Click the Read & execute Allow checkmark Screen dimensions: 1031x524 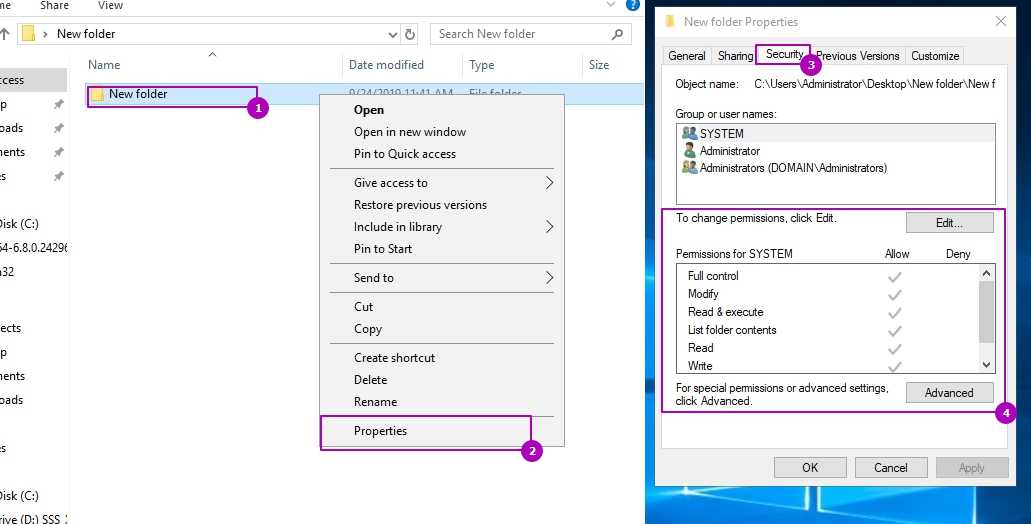click(895, 312)
